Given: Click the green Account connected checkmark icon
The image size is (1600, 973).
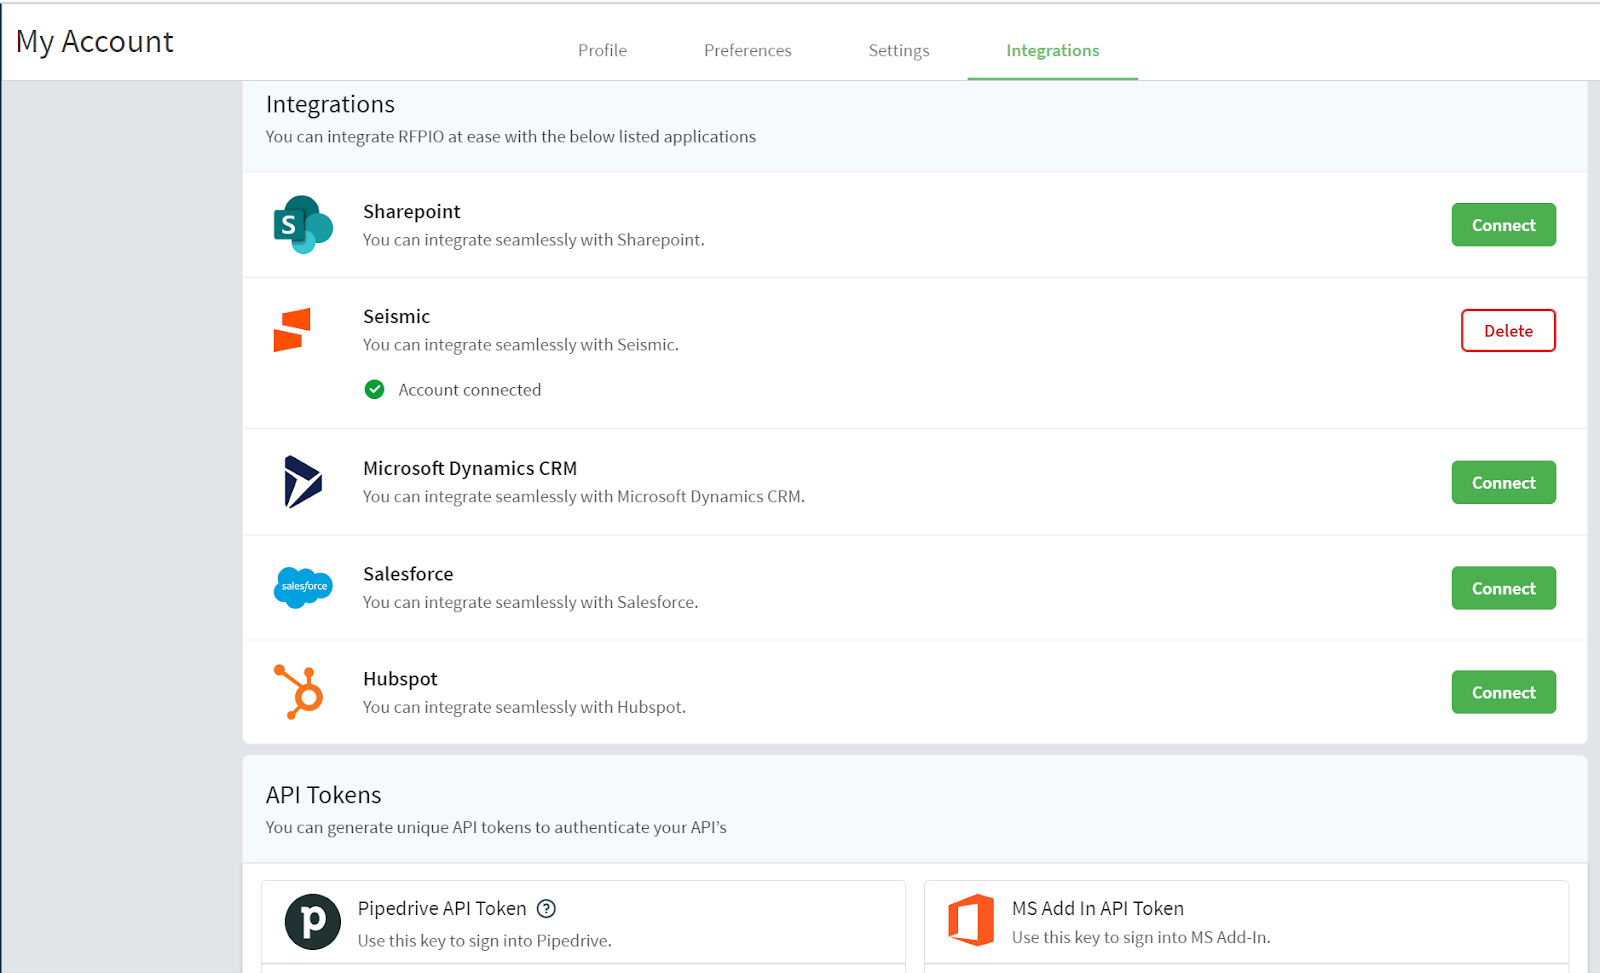Looking at the screenshot, I should tap(374, 389).
